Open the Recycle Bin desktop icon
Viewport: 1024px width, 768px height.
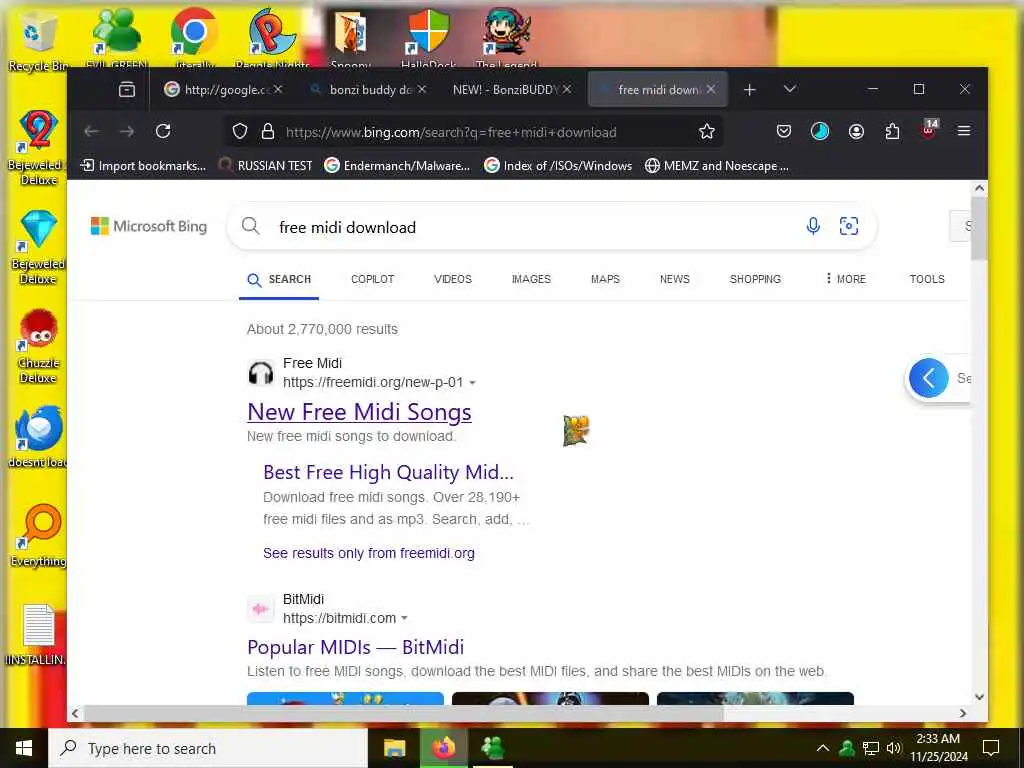click(x=38, y=39)
